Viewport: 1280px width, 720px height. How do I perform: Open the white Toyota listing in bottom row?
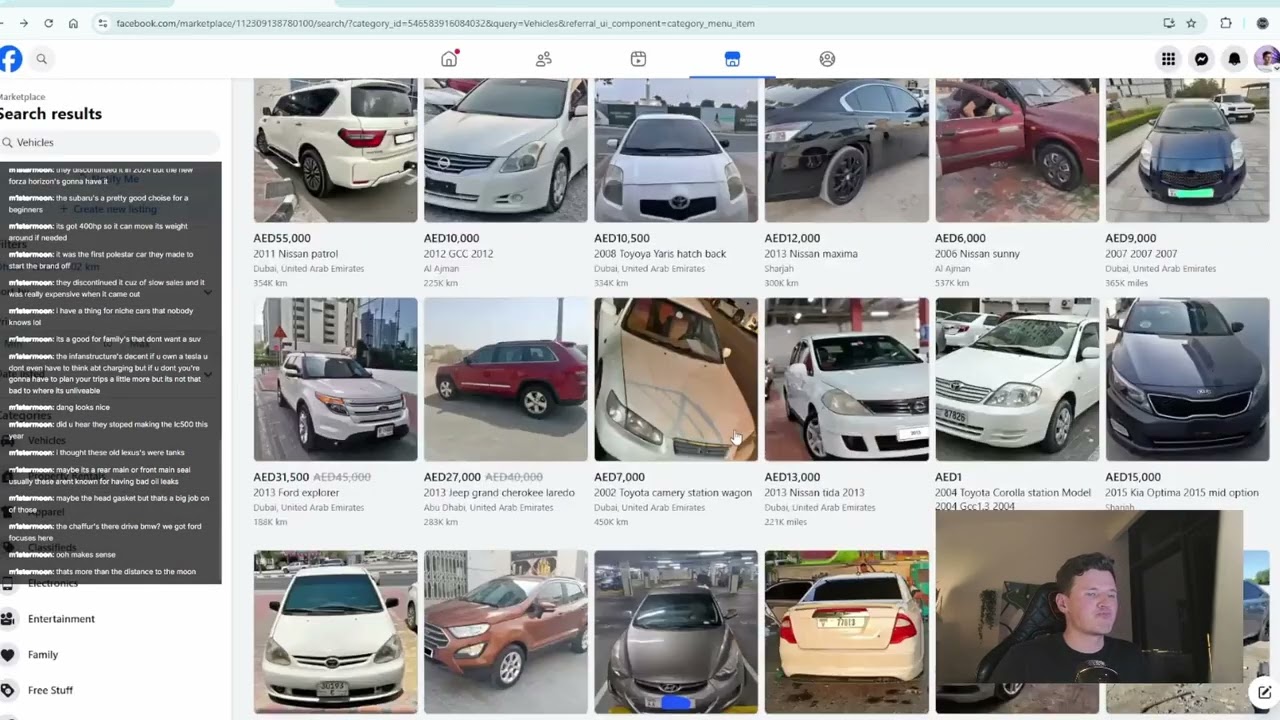tap(335, 632)
